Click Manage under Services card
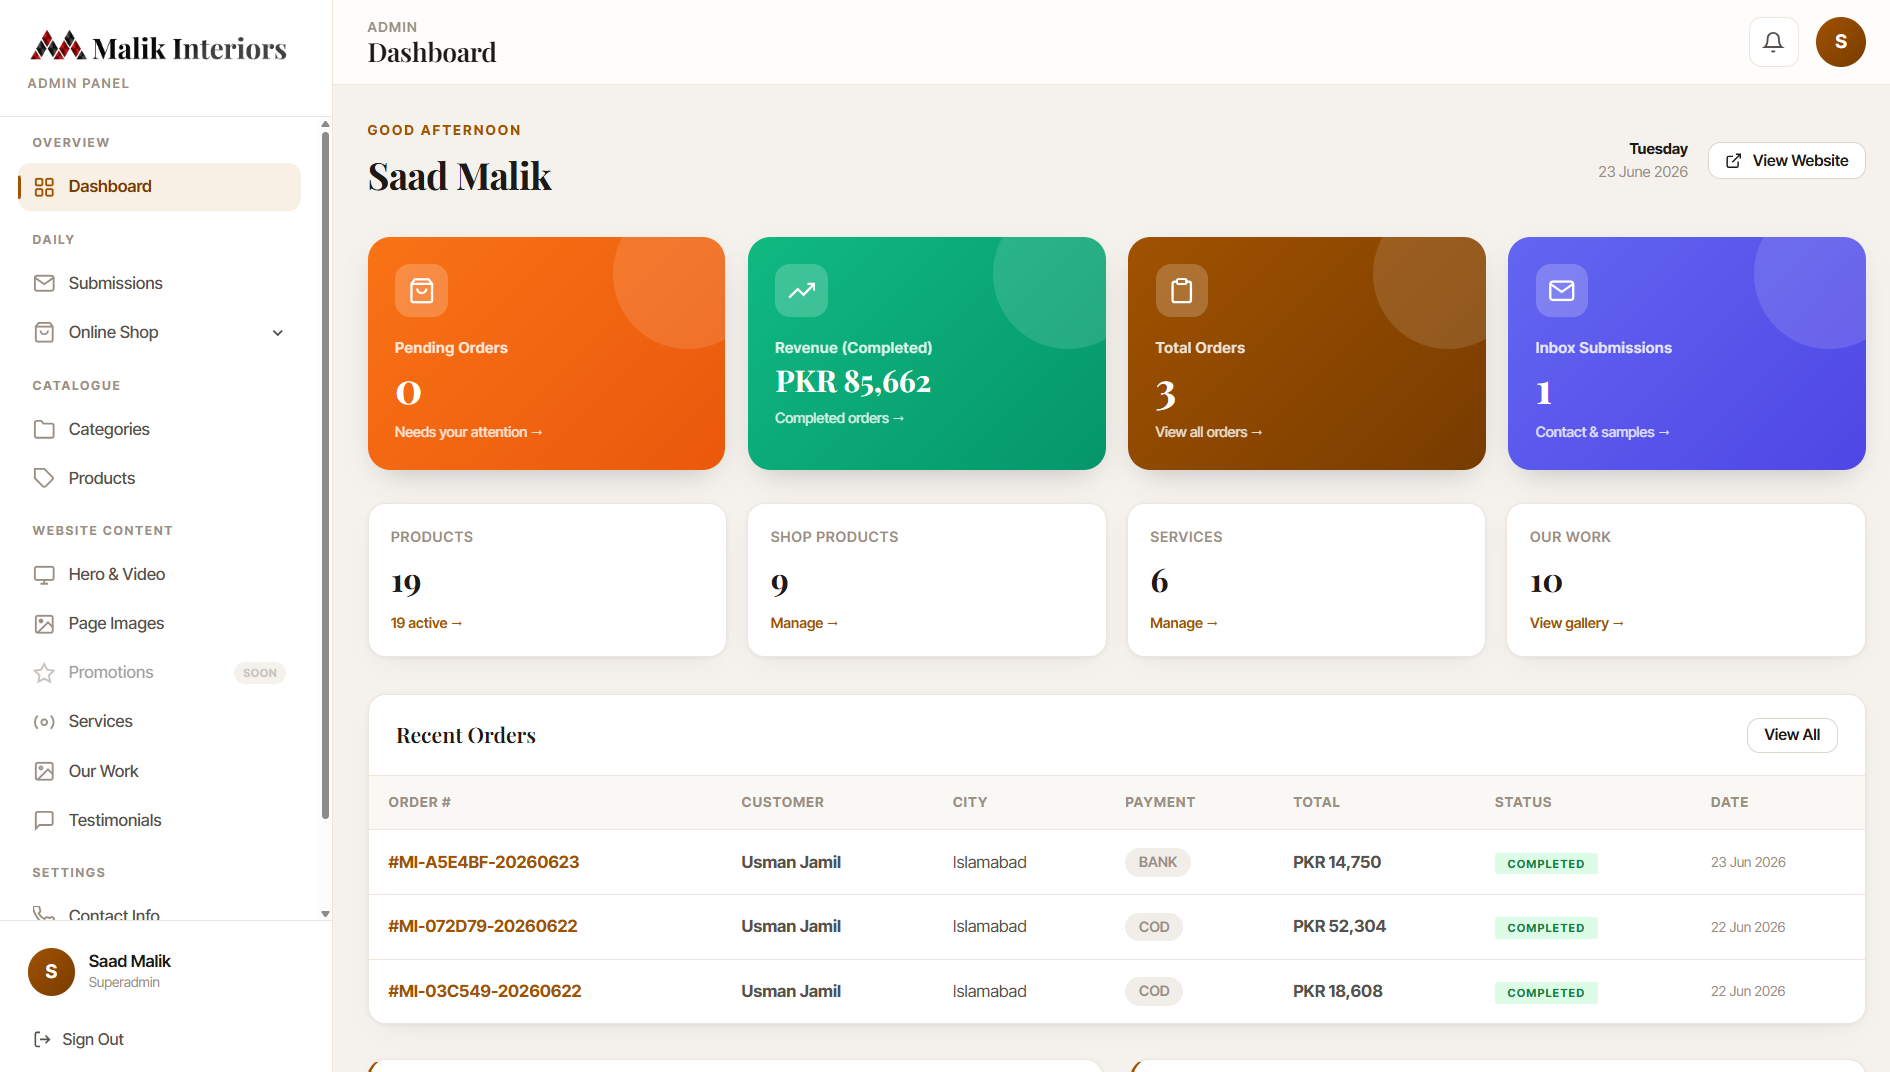This screenshot has height=1072, width=1890. (1183, 623)
